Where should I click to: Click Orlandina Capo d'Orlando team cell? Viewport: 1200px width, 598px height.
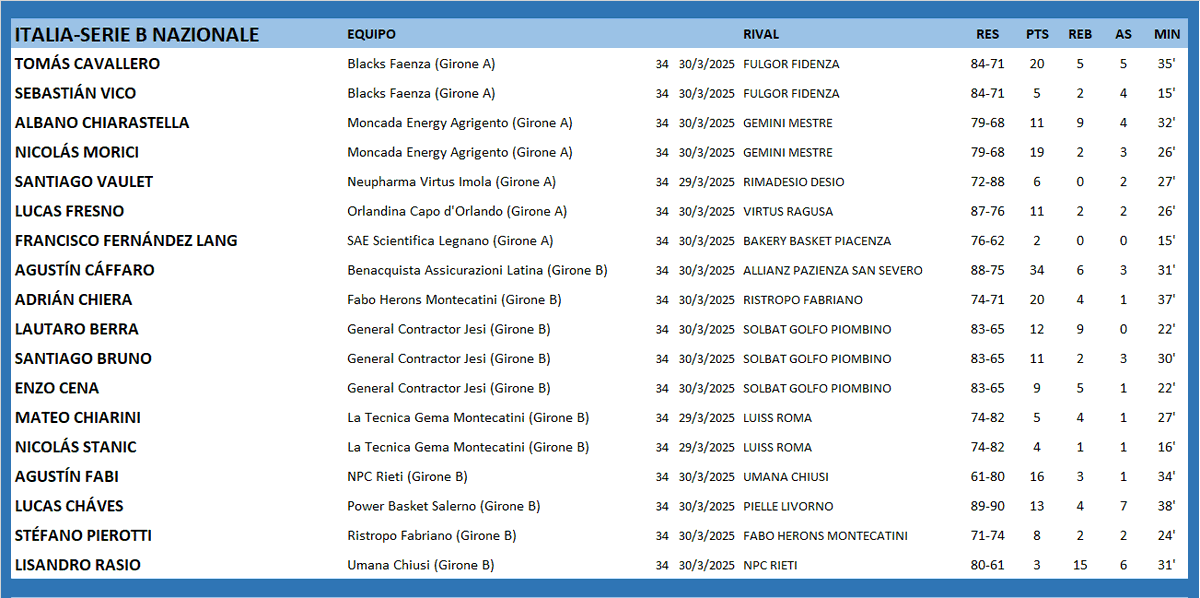pos(457,211)
